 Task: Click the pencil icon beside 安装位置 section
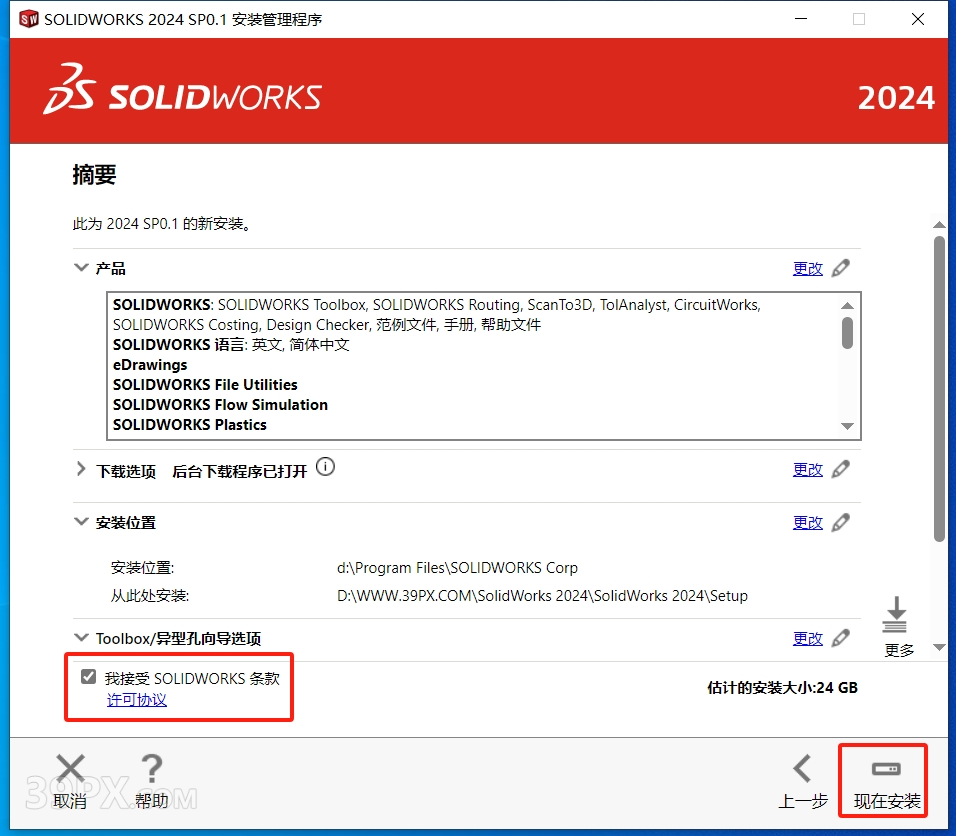click(x=841, y=522)
